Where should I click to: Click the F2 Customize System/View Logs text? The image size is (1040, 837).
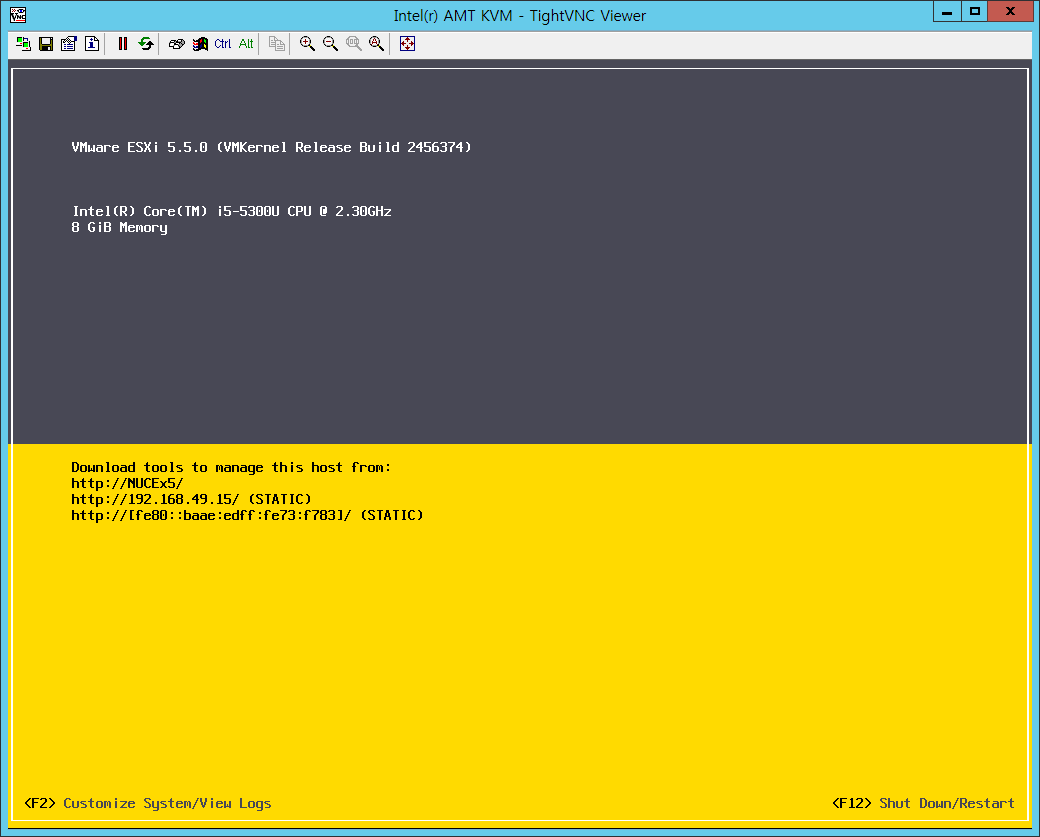(148, 803)
